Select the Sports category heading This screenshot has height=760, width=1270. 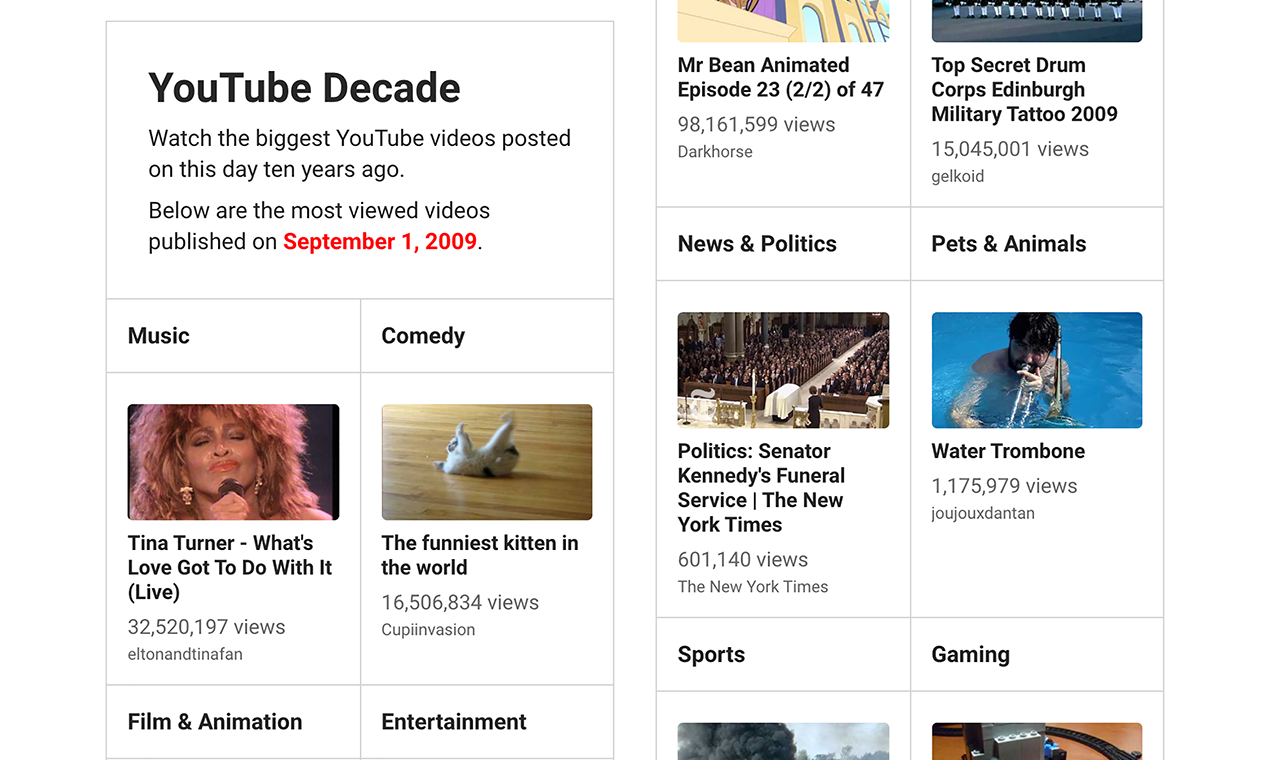(x=711, y=655)
